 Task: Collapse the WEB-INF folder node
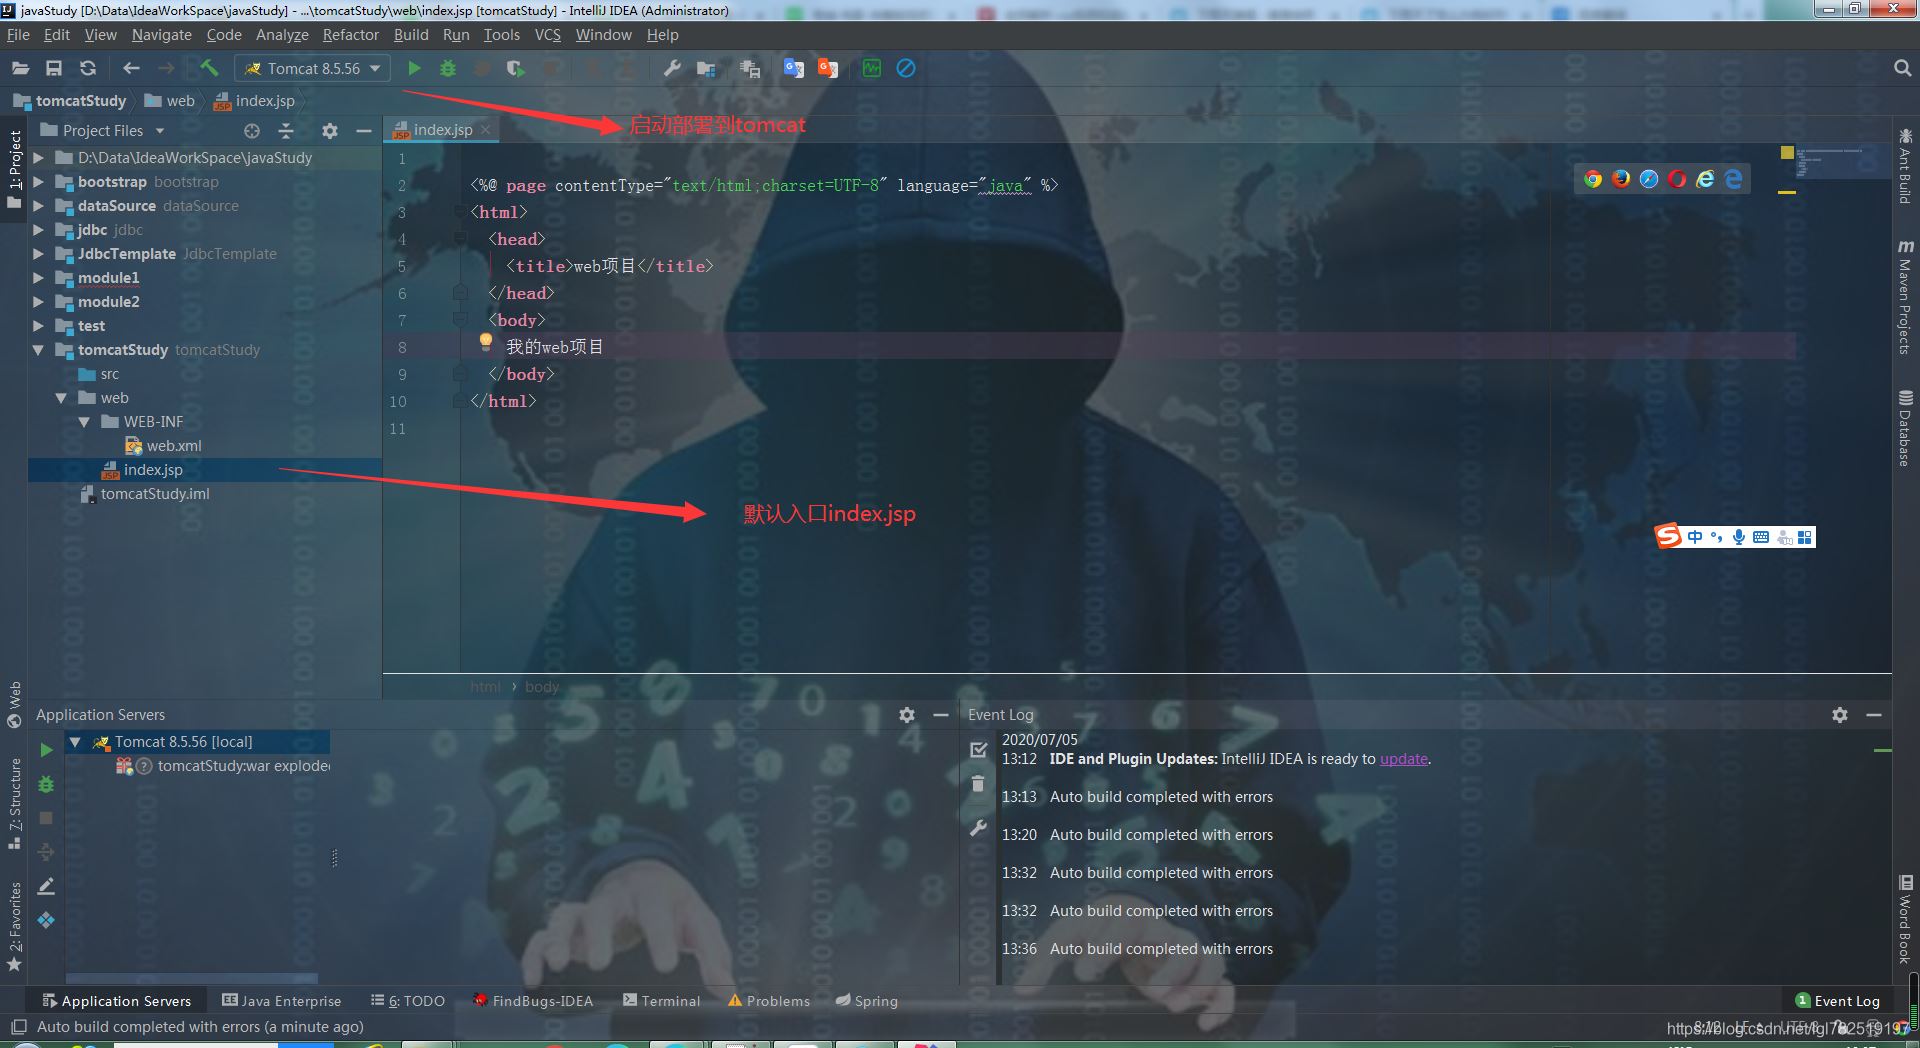tap(84, 422)
